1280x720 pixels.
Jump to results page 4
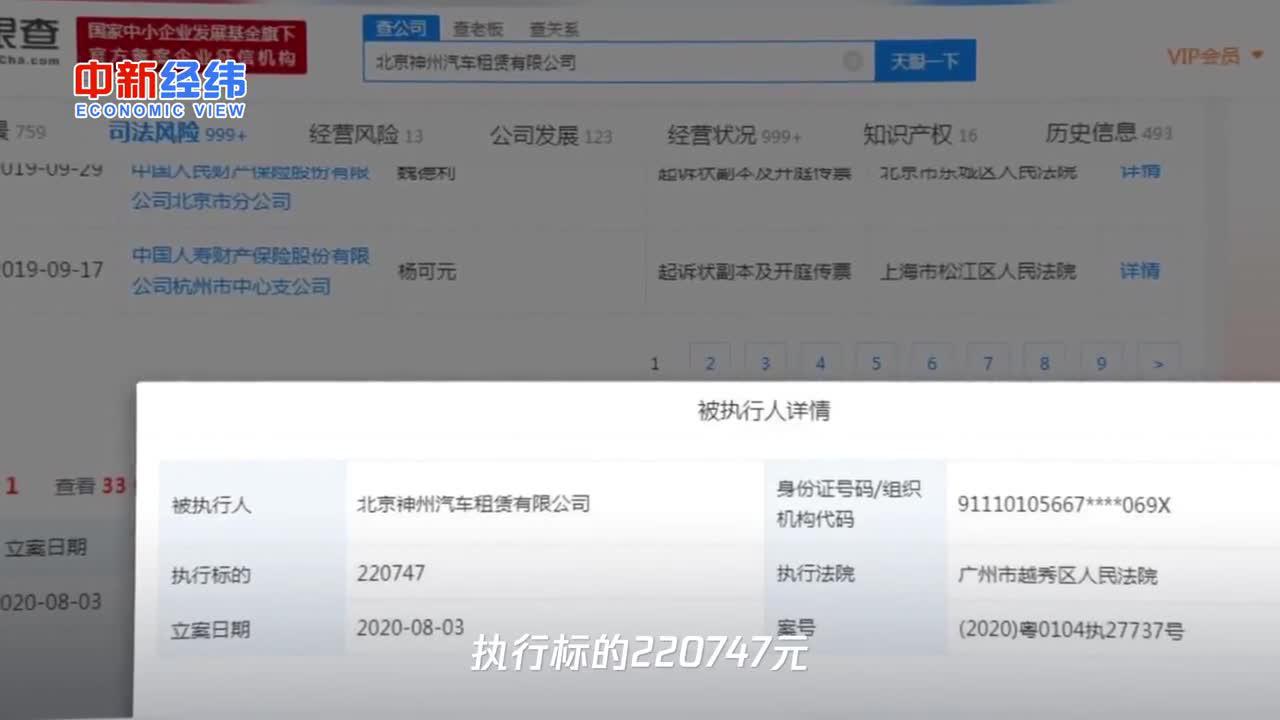[820, 363]
